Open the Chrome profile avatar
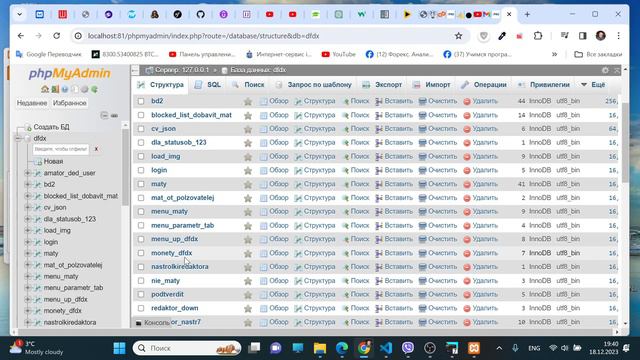Image resolution: width=640 pixels, height=360 pixels. 600,36
